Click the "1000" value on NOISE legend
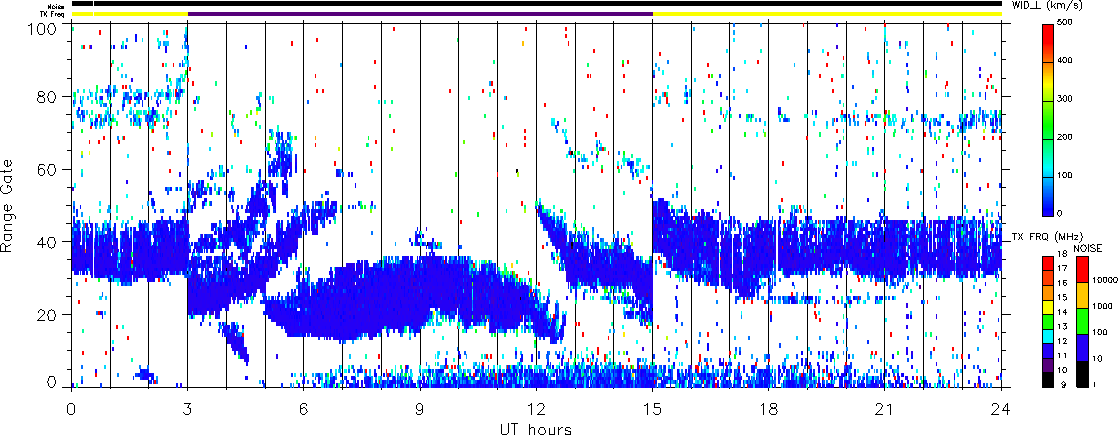 1102,307
